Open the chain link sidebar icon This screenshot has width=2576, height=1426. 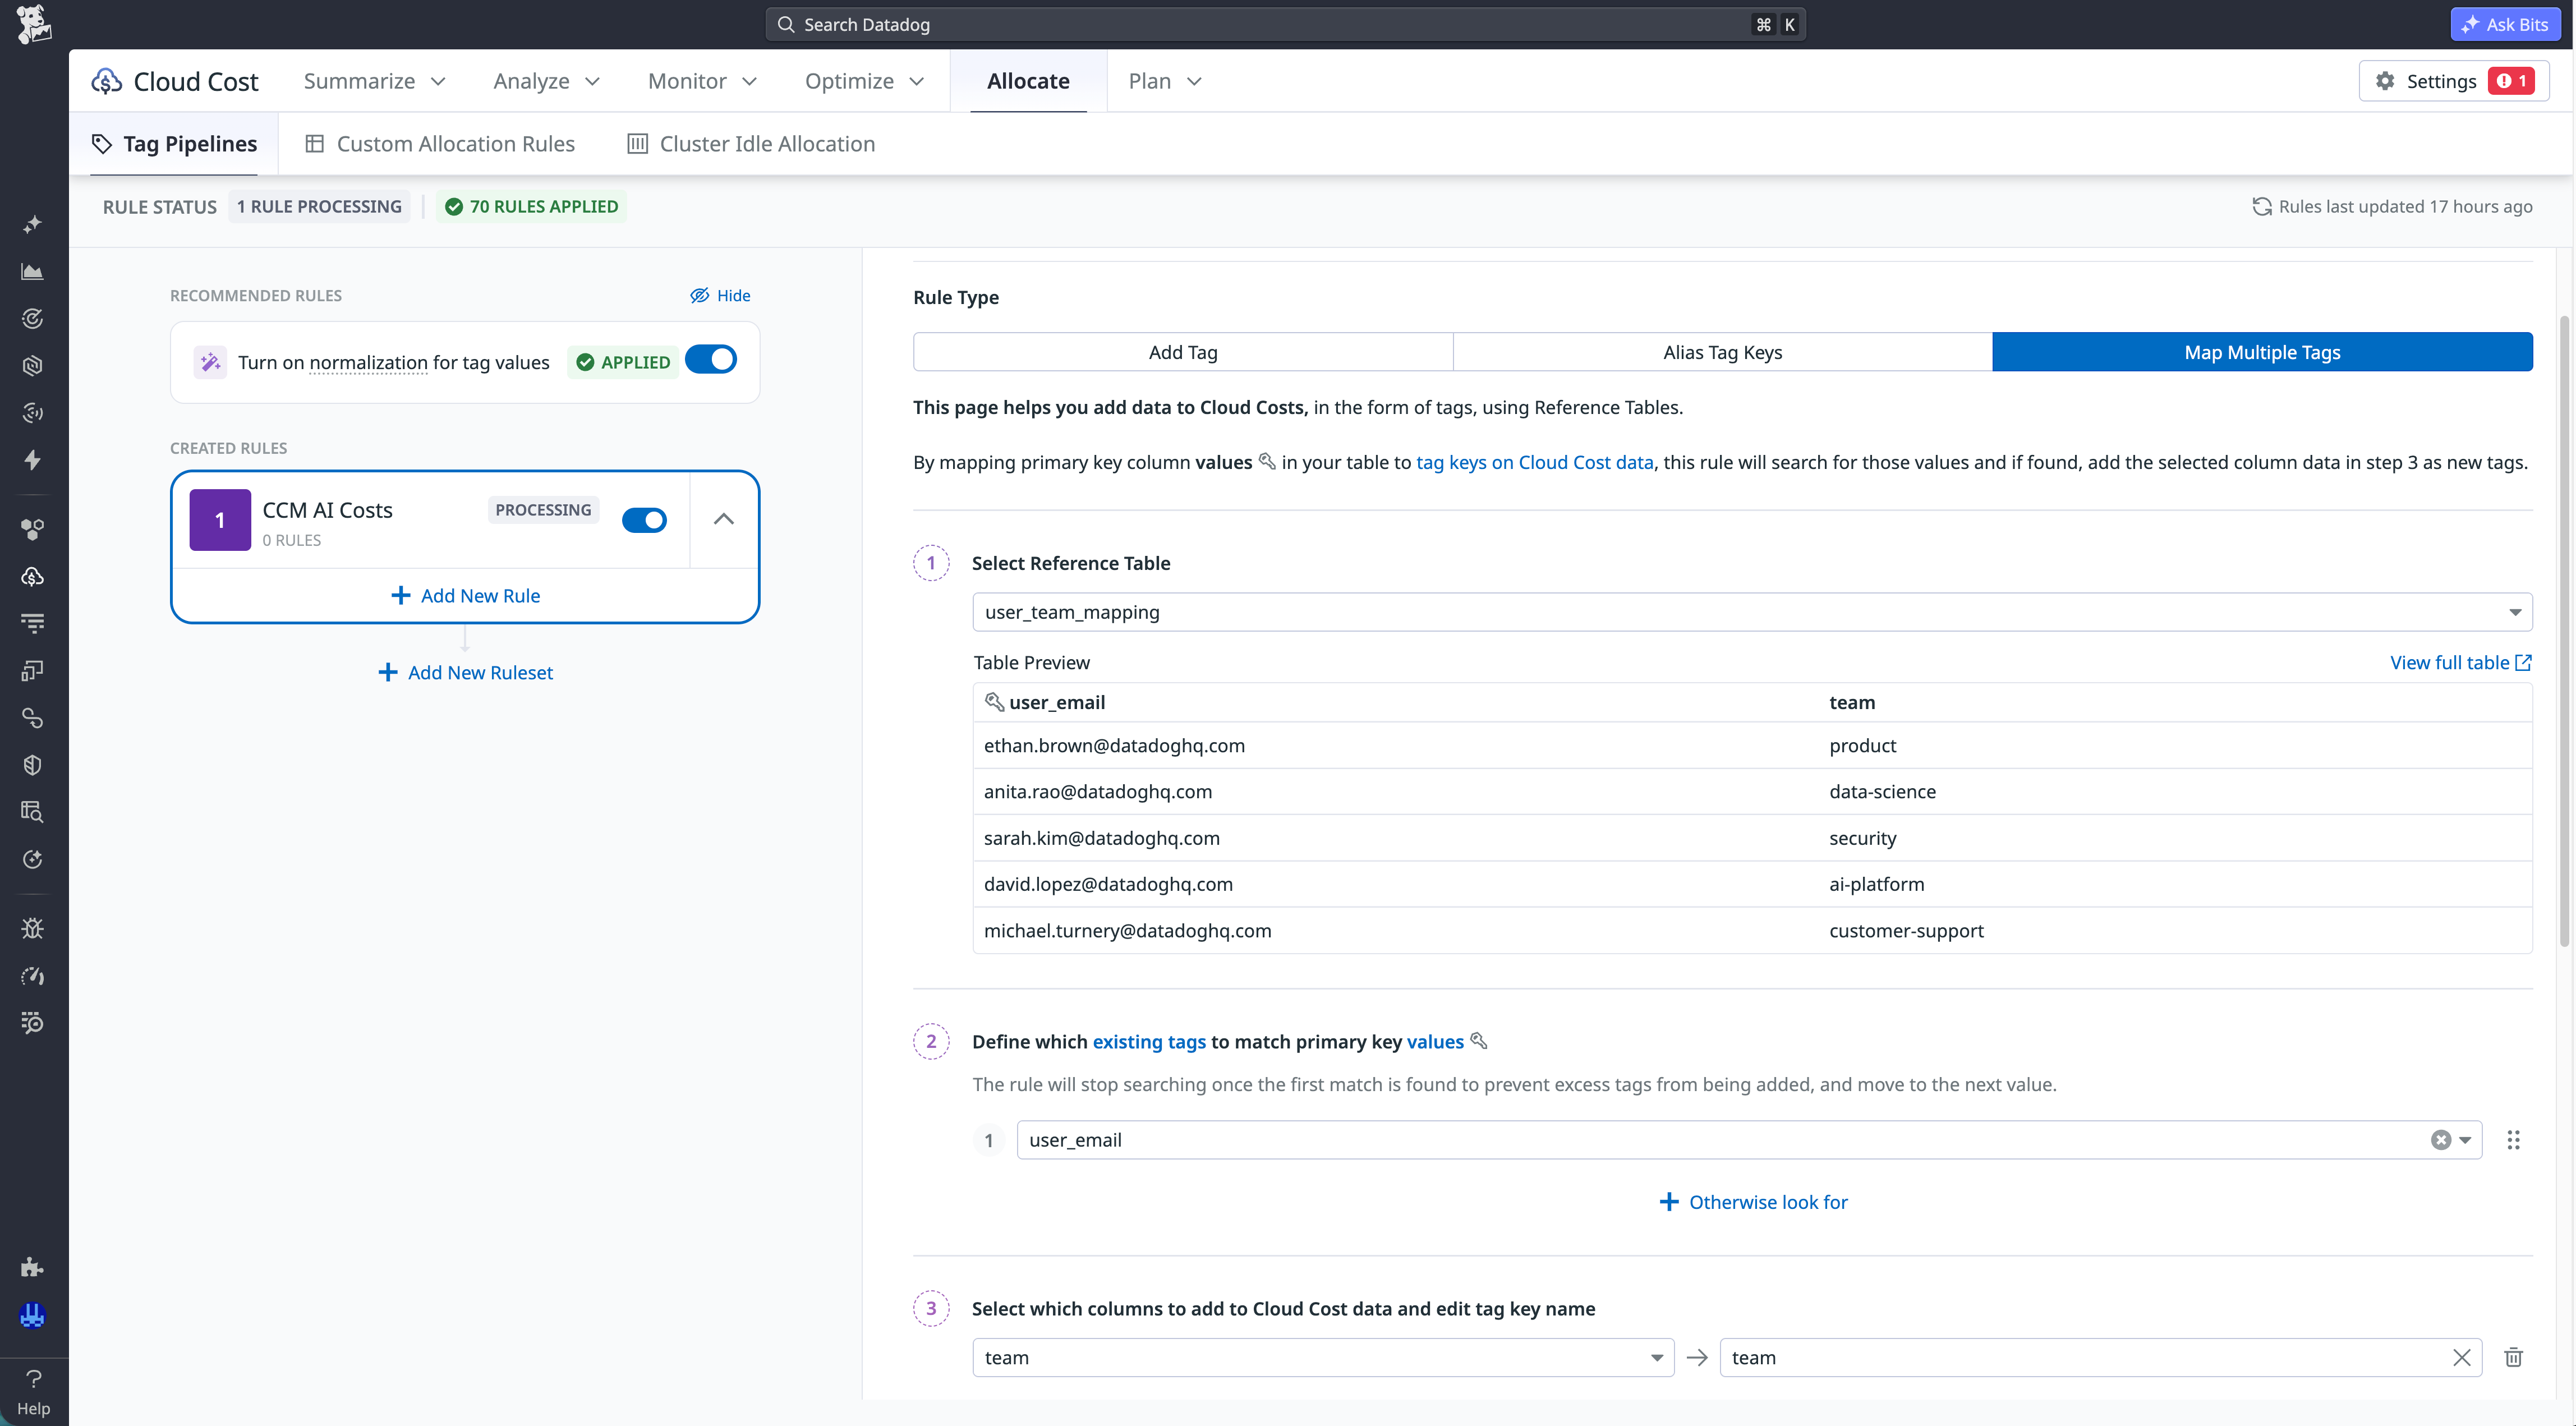[33, 717]
